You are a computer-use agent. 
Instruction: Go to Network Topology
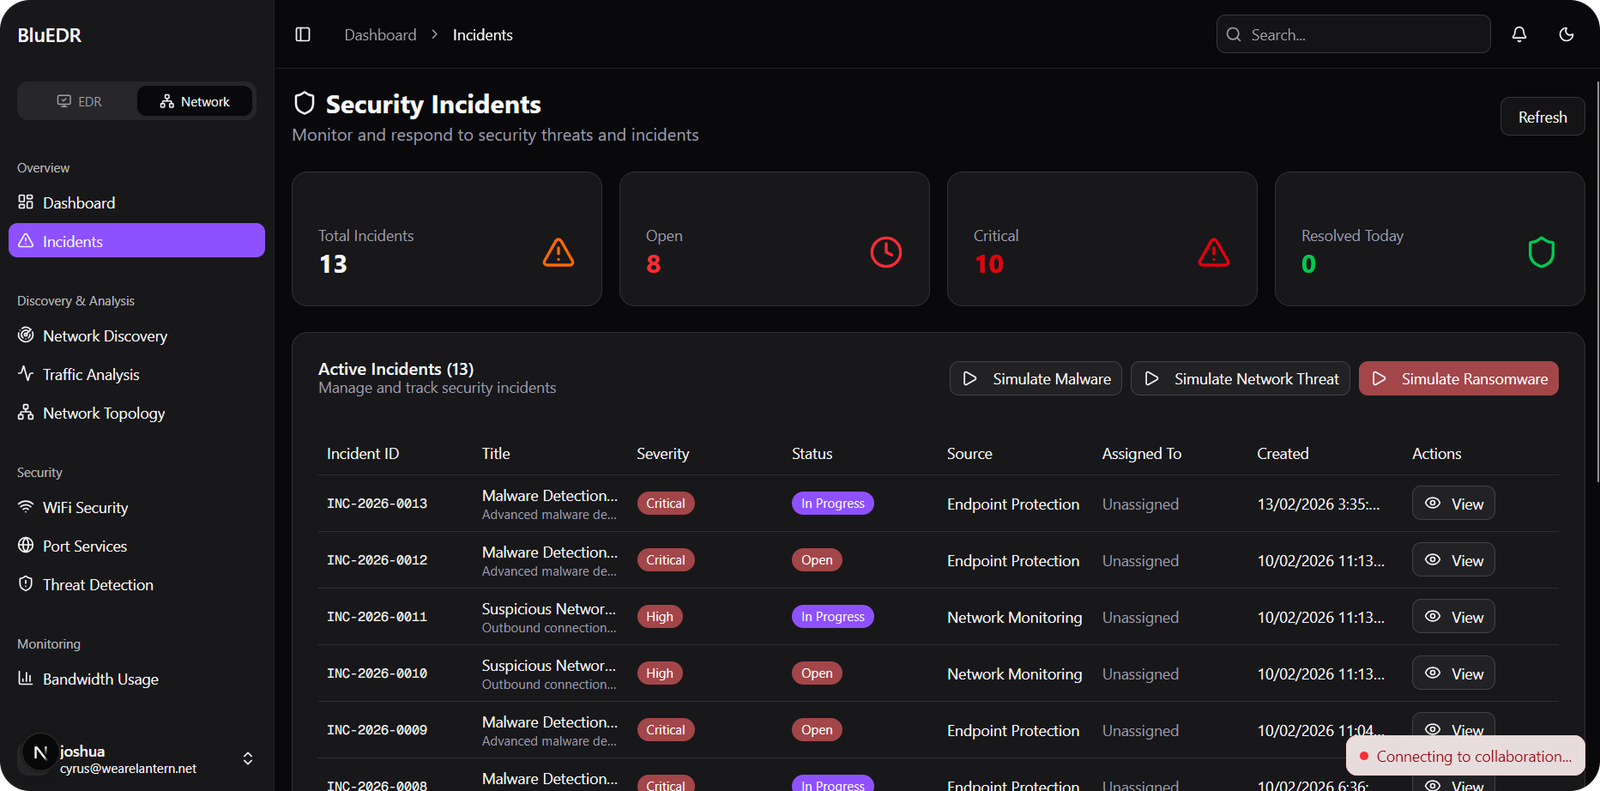(103, 413)
